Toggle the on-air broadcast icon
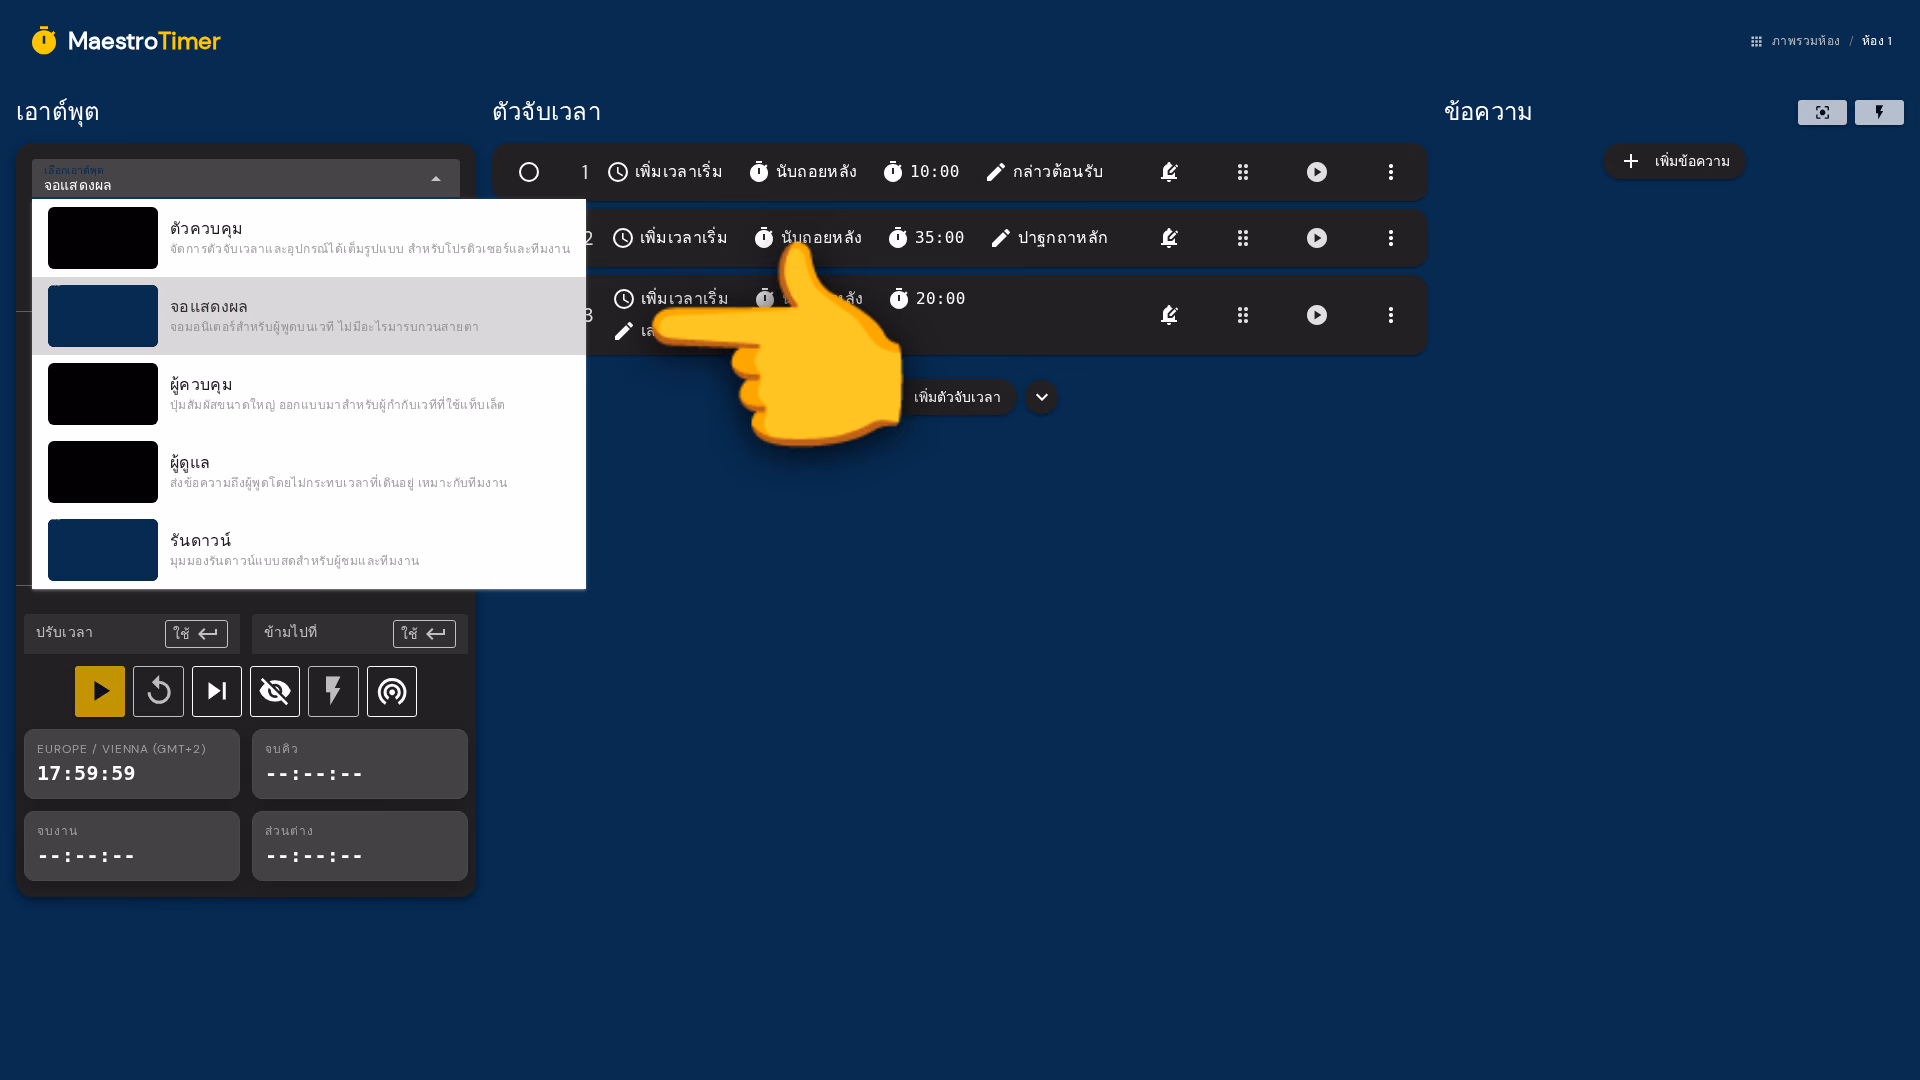 point(392,691)
